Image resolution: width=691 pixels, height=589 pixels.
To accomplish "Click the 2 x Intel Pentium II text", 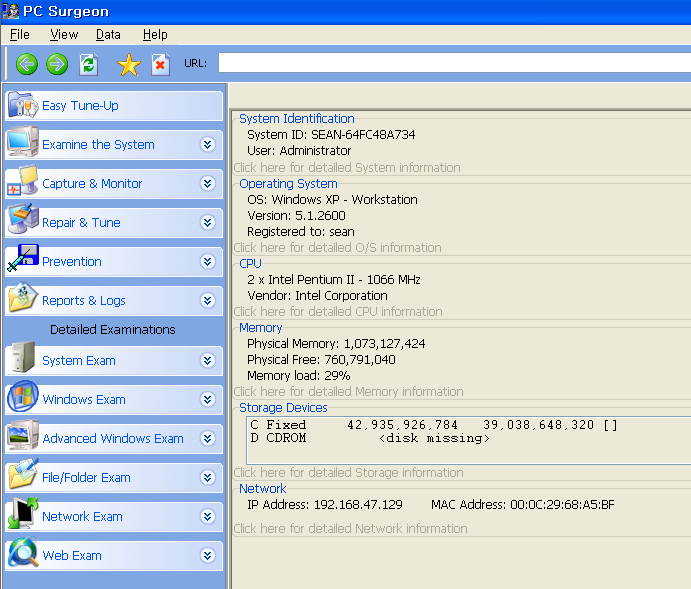I will point(334,279).
